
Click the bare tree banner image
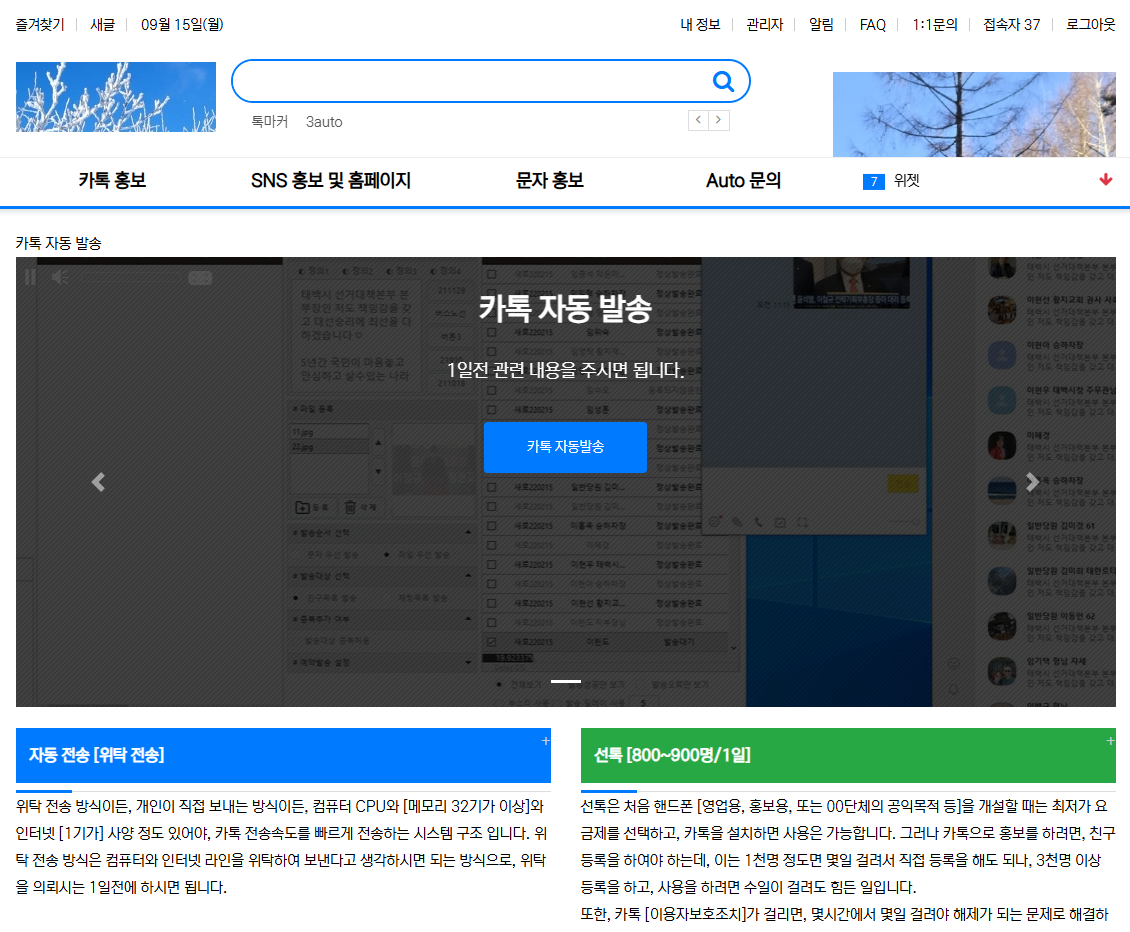tap(974, 114)
